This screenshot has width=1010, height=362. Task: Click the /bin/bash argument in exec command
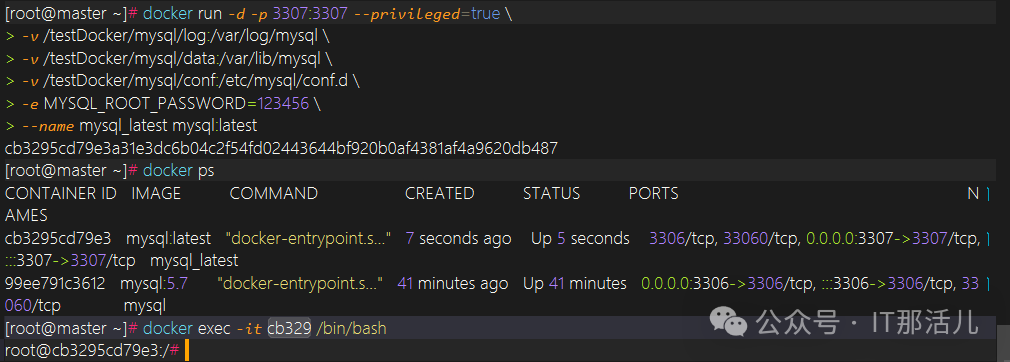pyautogui.click(x=351, y=329)
